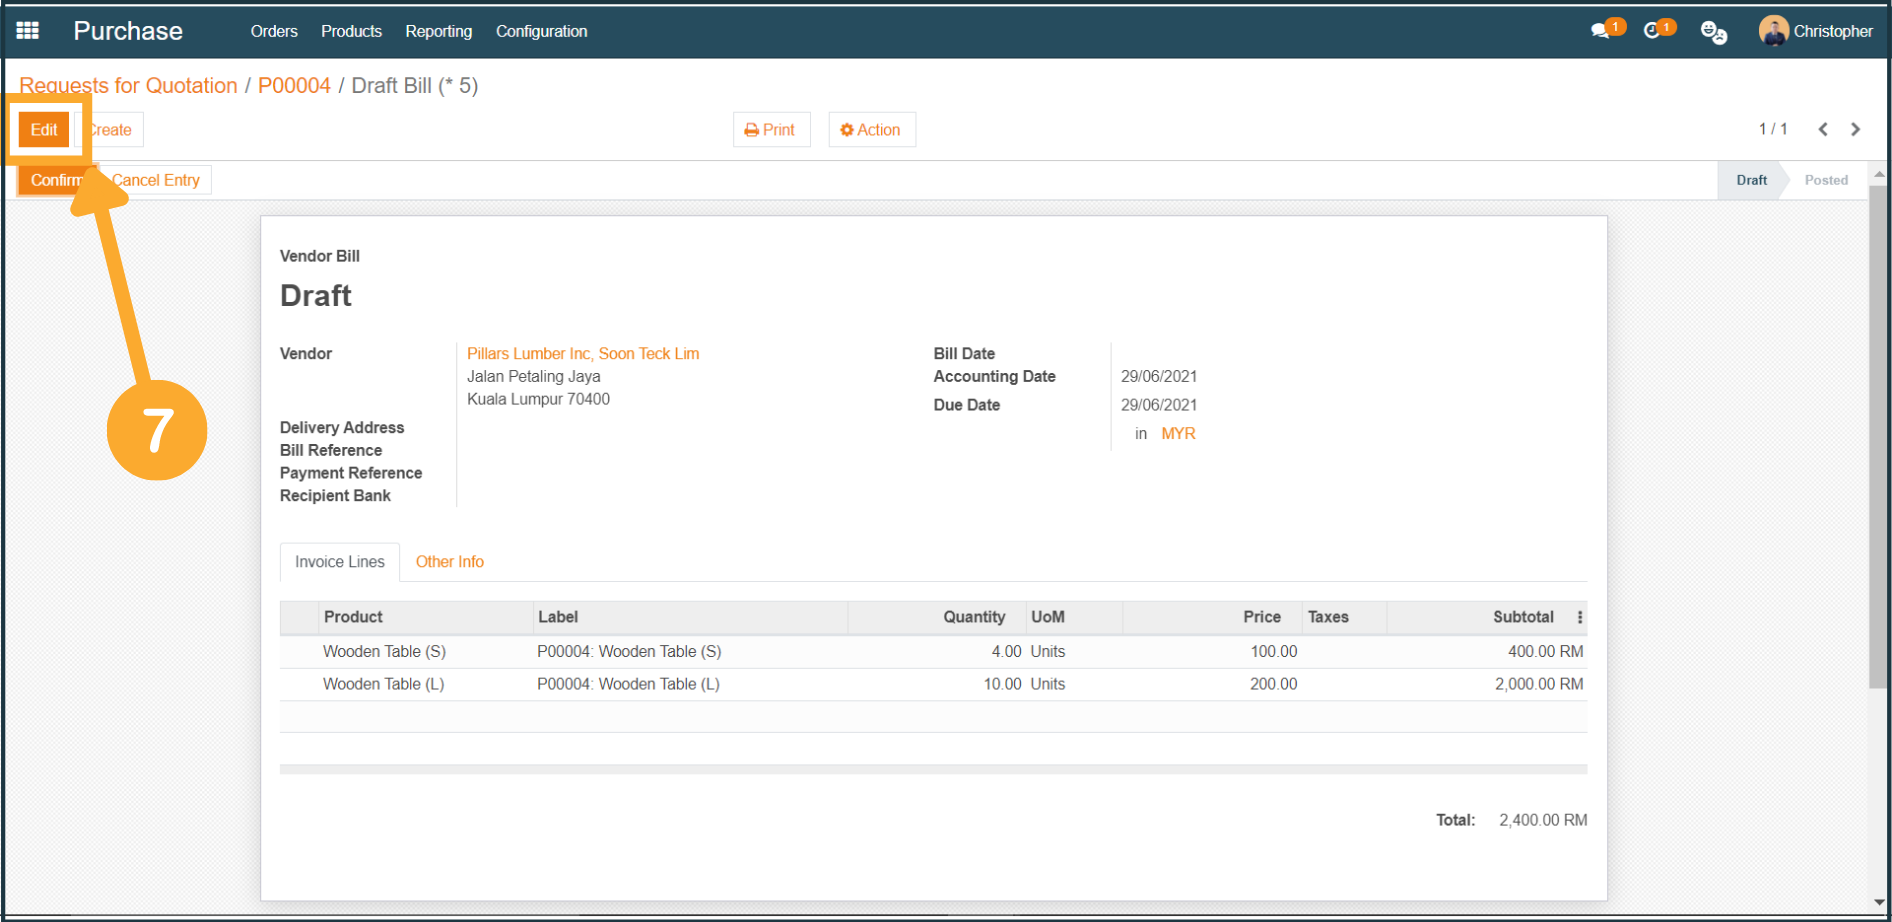Go to previous record arrow
The image size is (1892, 922).
click(1823, 129)
